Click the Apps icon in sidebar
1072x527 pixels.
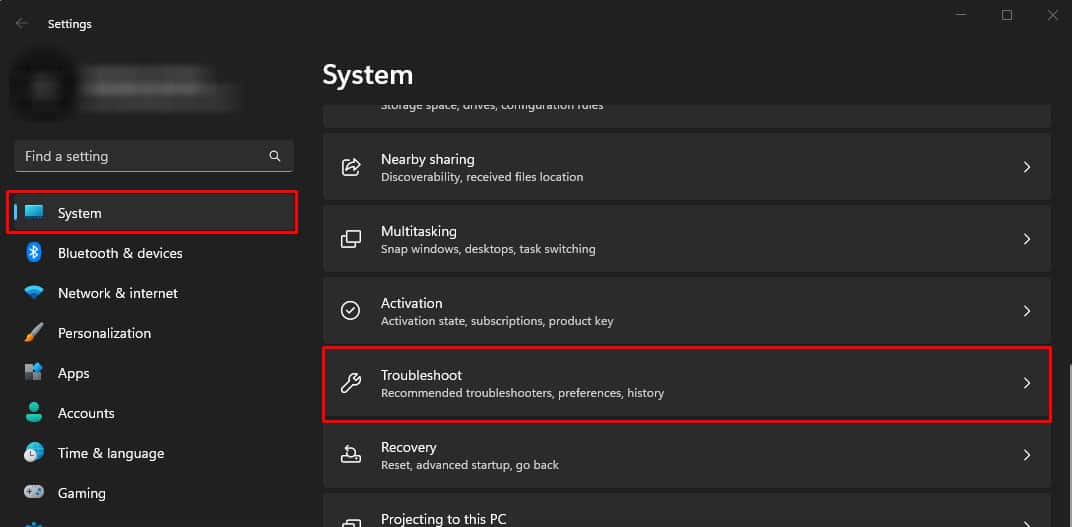[x=34, y=373]
